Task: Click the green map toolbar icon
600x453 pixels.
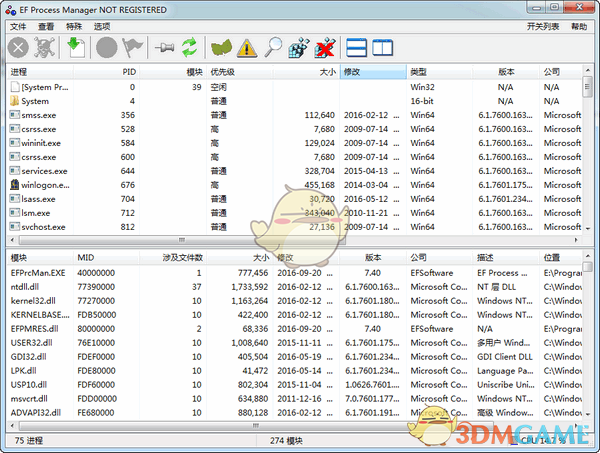Action: click(x=222, y=48)
